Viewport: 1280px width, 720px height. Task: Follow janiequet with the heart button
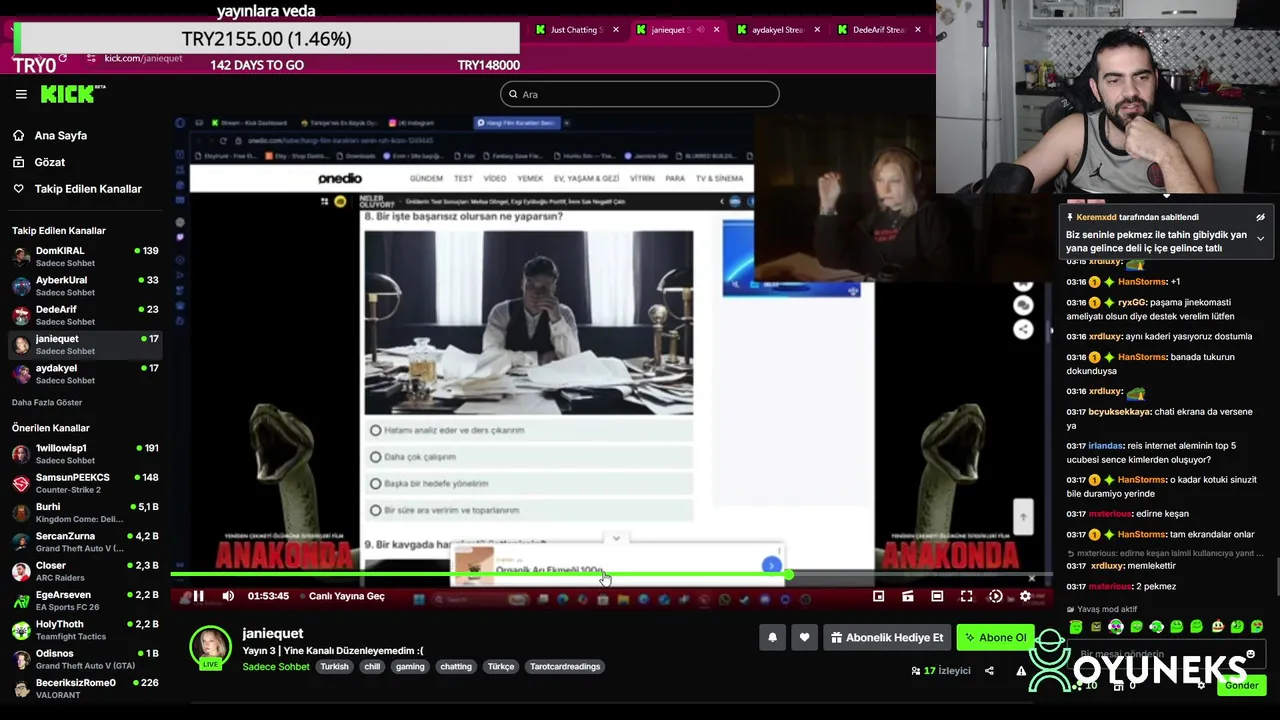[804, 637]
